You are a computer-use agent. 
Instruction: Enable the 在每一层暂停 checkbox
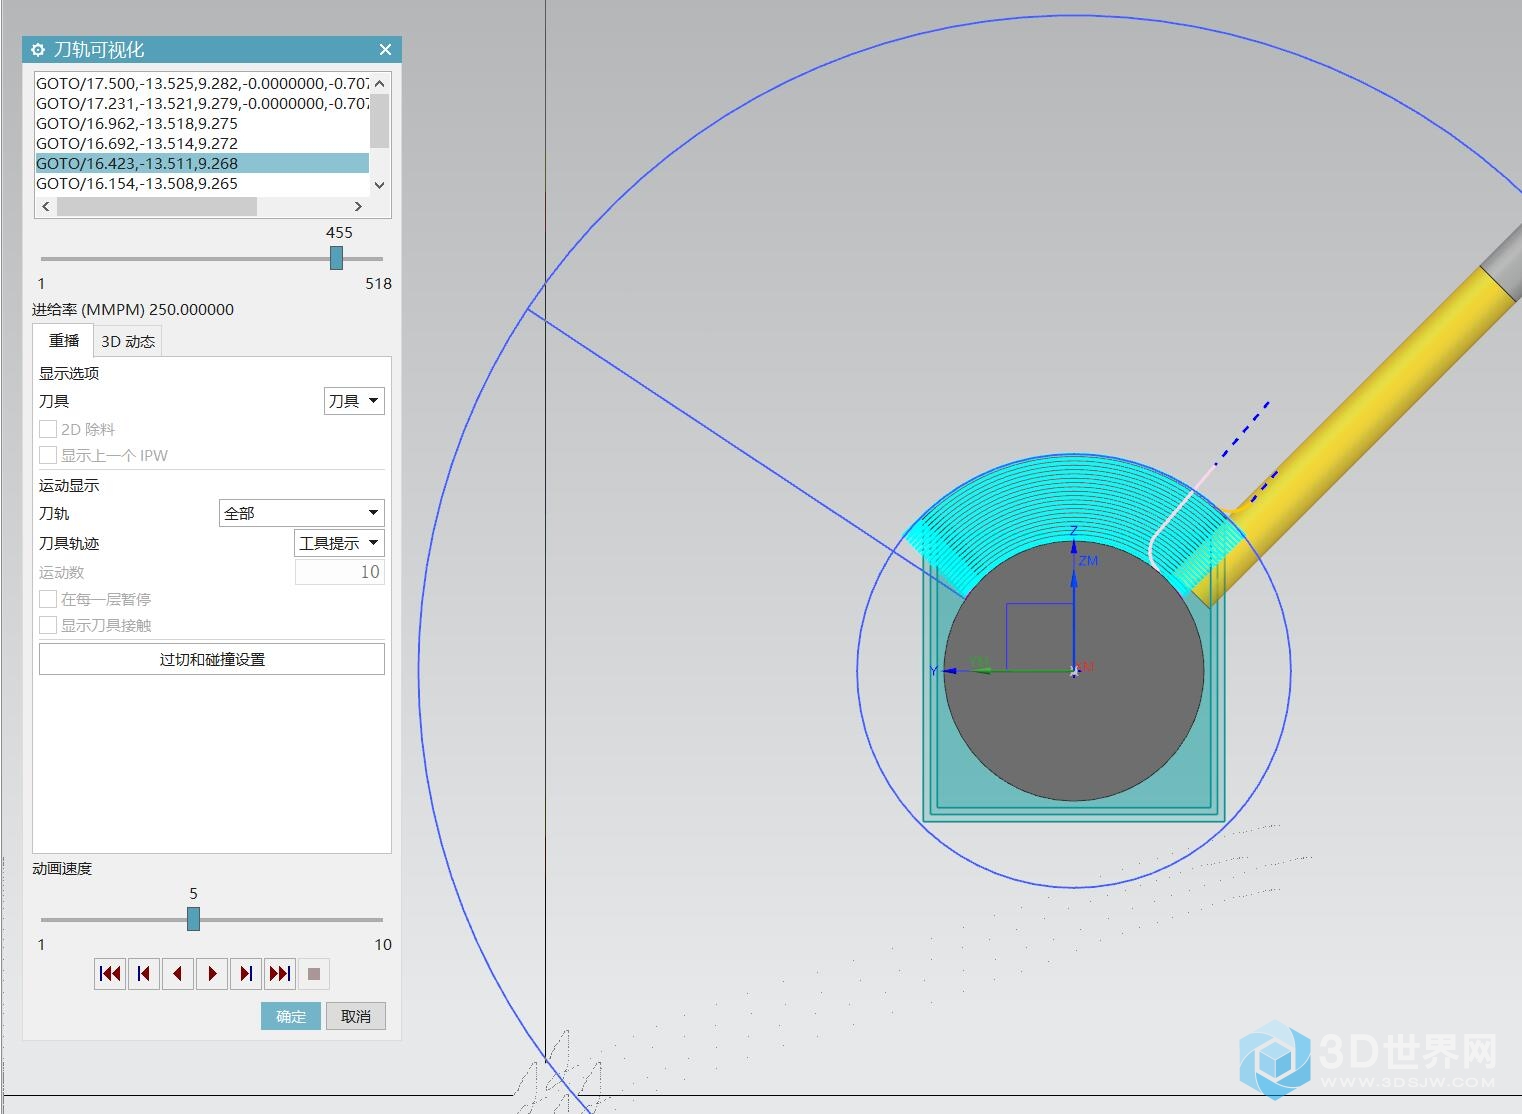(48, 599)
